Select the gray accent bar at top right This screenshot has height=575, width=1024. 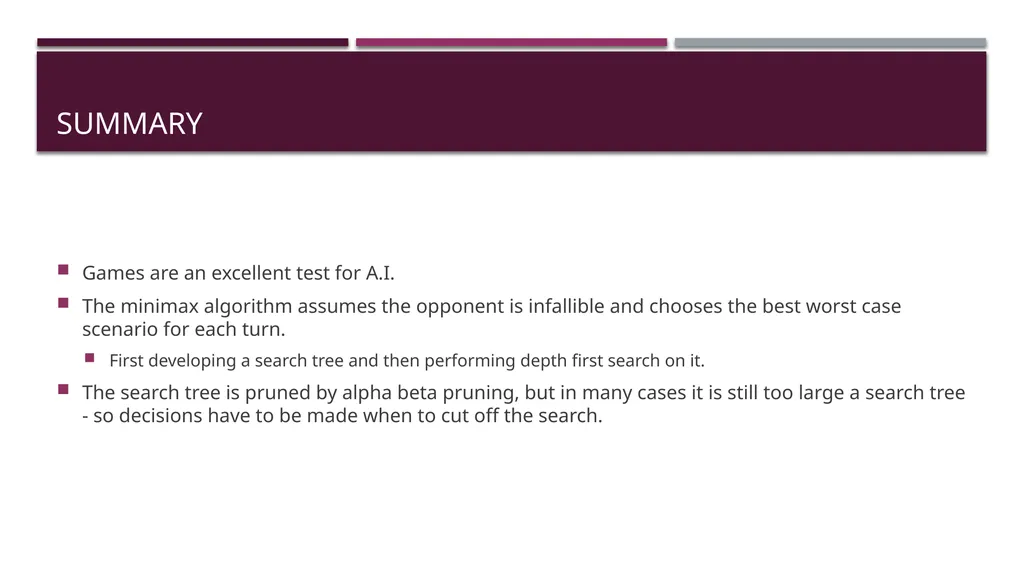[830, 42]
